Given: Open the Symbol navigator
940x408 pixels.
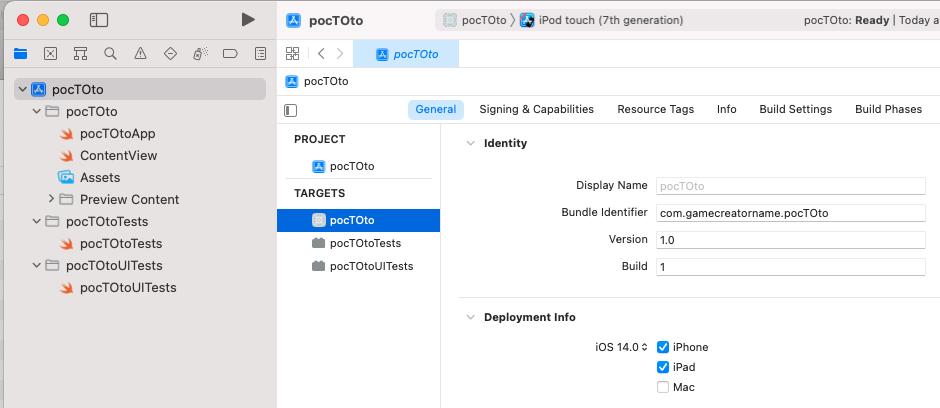Looking at the screenshot, I should 80,53.
